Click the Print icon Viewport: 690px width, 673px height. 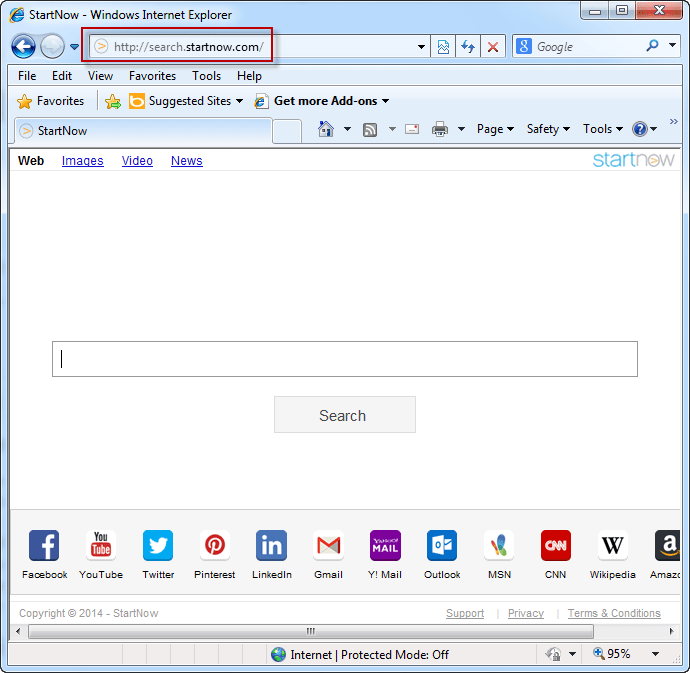pyautogui.click(x=440, y=129)
